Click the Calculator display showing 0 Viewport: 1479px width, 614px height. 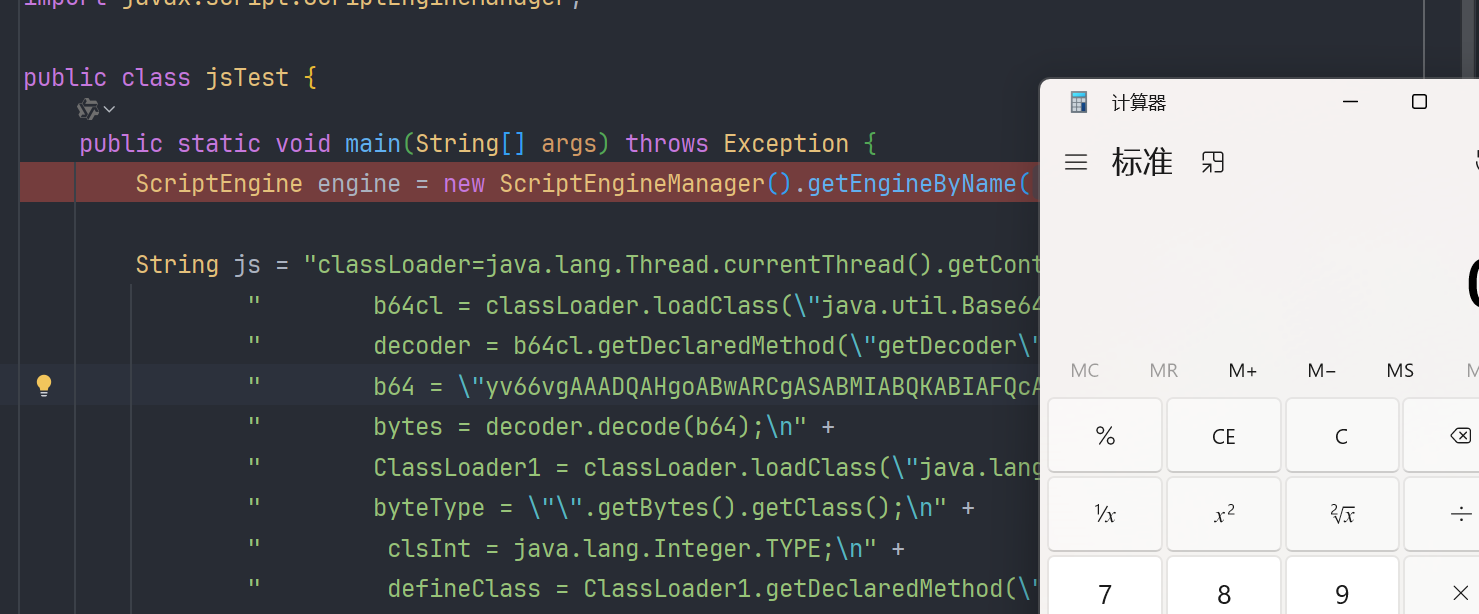point(1473,285)
